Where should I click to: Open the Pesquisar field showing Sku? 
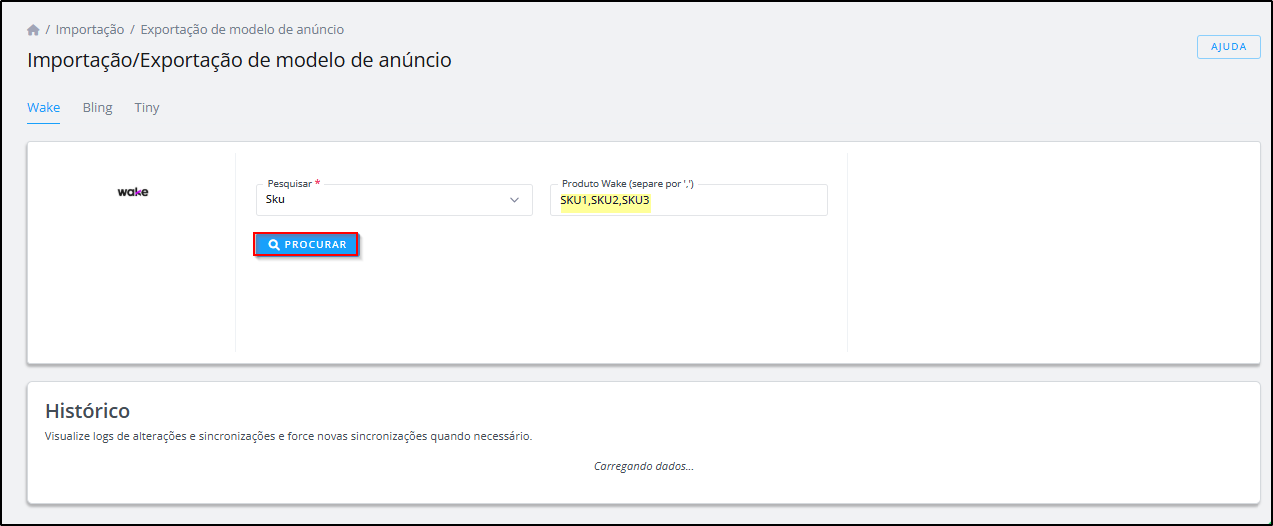pos(394,200)
